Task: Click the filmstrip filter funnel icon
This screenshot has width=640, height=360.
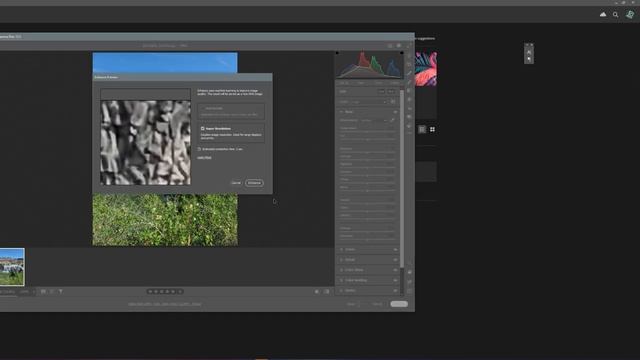Action: [60, 292]
